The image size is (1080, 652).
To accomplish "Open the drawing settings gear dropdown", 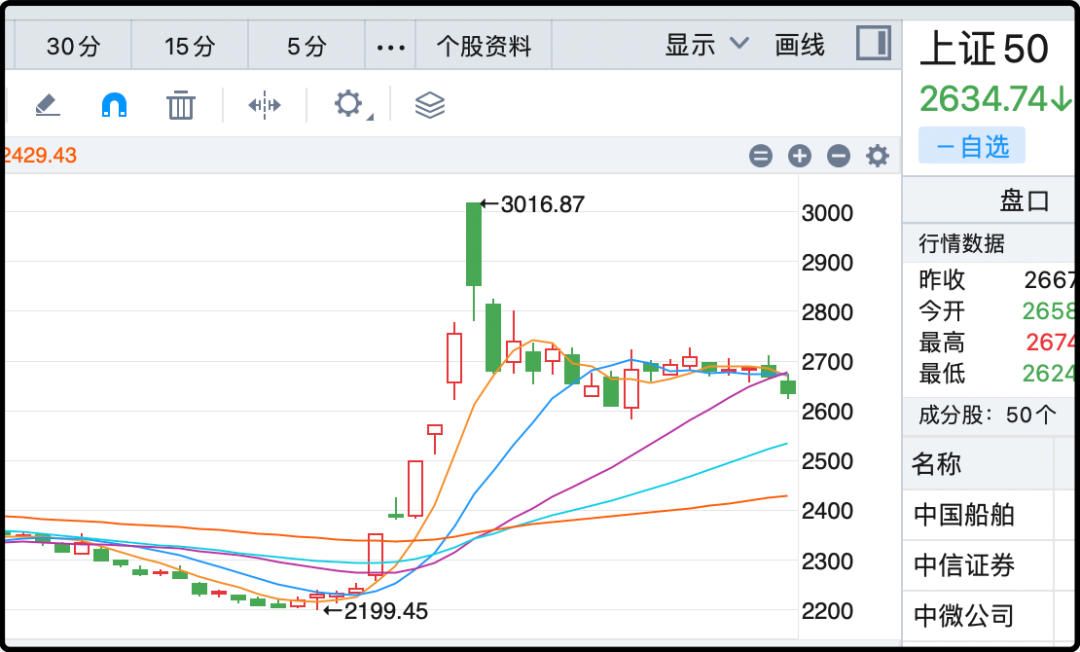I will 349,104.
